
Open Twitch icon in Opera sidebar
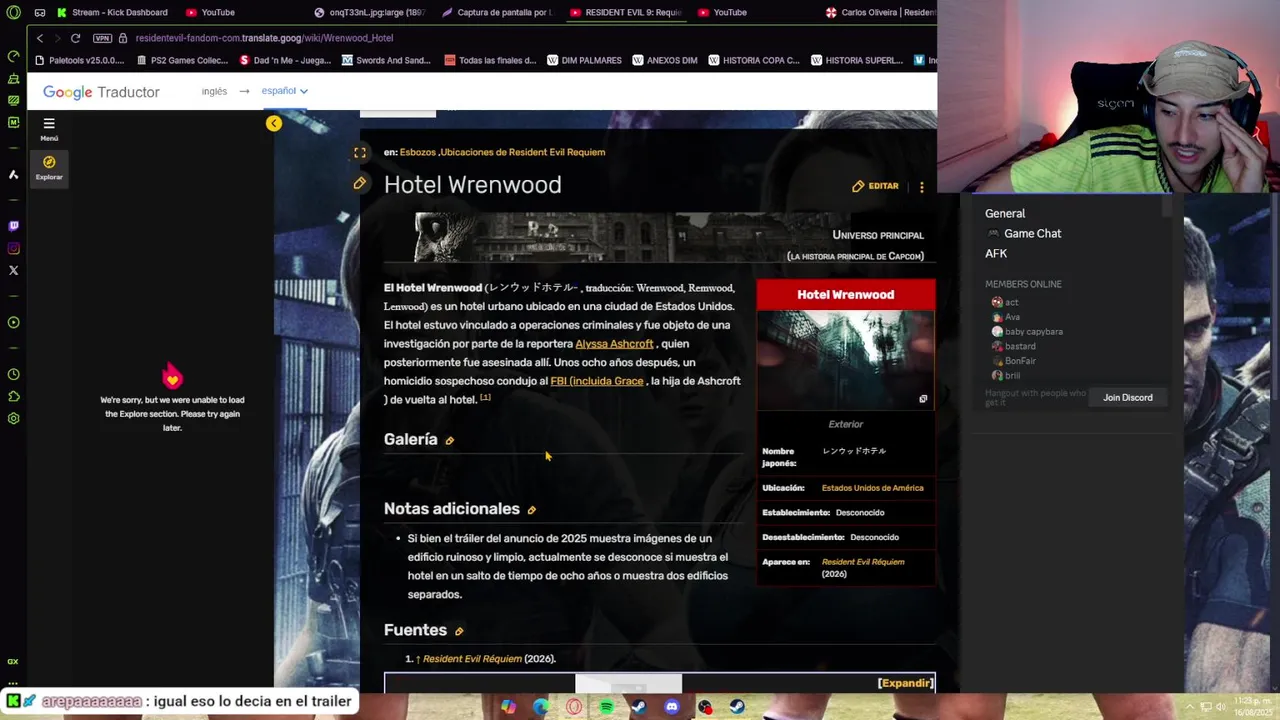coord(13,226)
